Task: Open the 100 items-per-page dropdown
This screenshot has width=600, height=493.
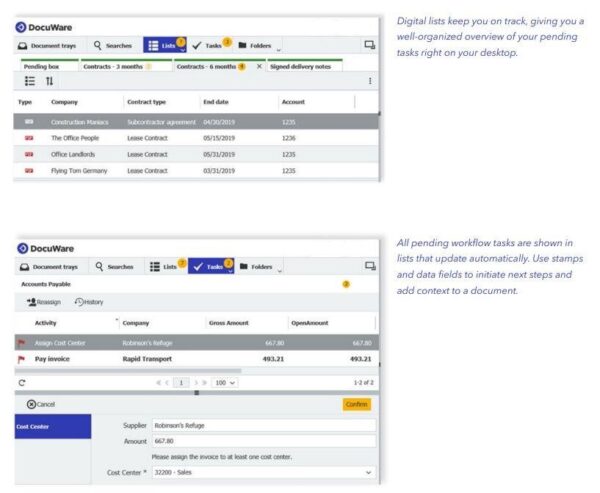Action: click(x=225, y=383)
